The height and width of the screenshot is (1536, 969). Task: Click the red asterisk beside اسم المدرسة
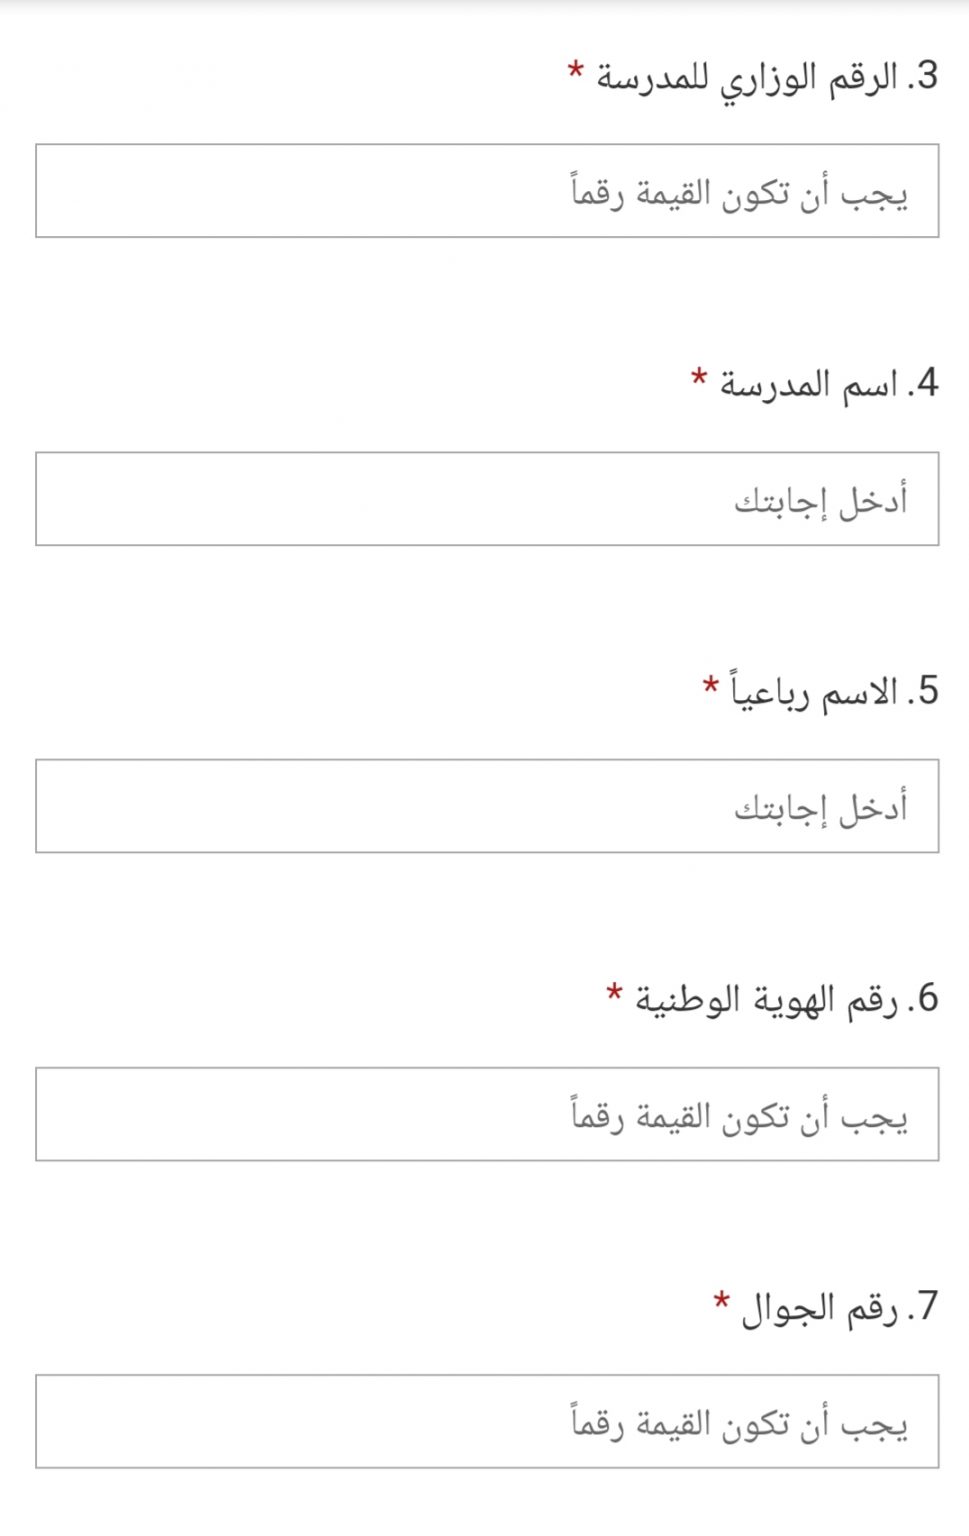(x=699, y=378)
